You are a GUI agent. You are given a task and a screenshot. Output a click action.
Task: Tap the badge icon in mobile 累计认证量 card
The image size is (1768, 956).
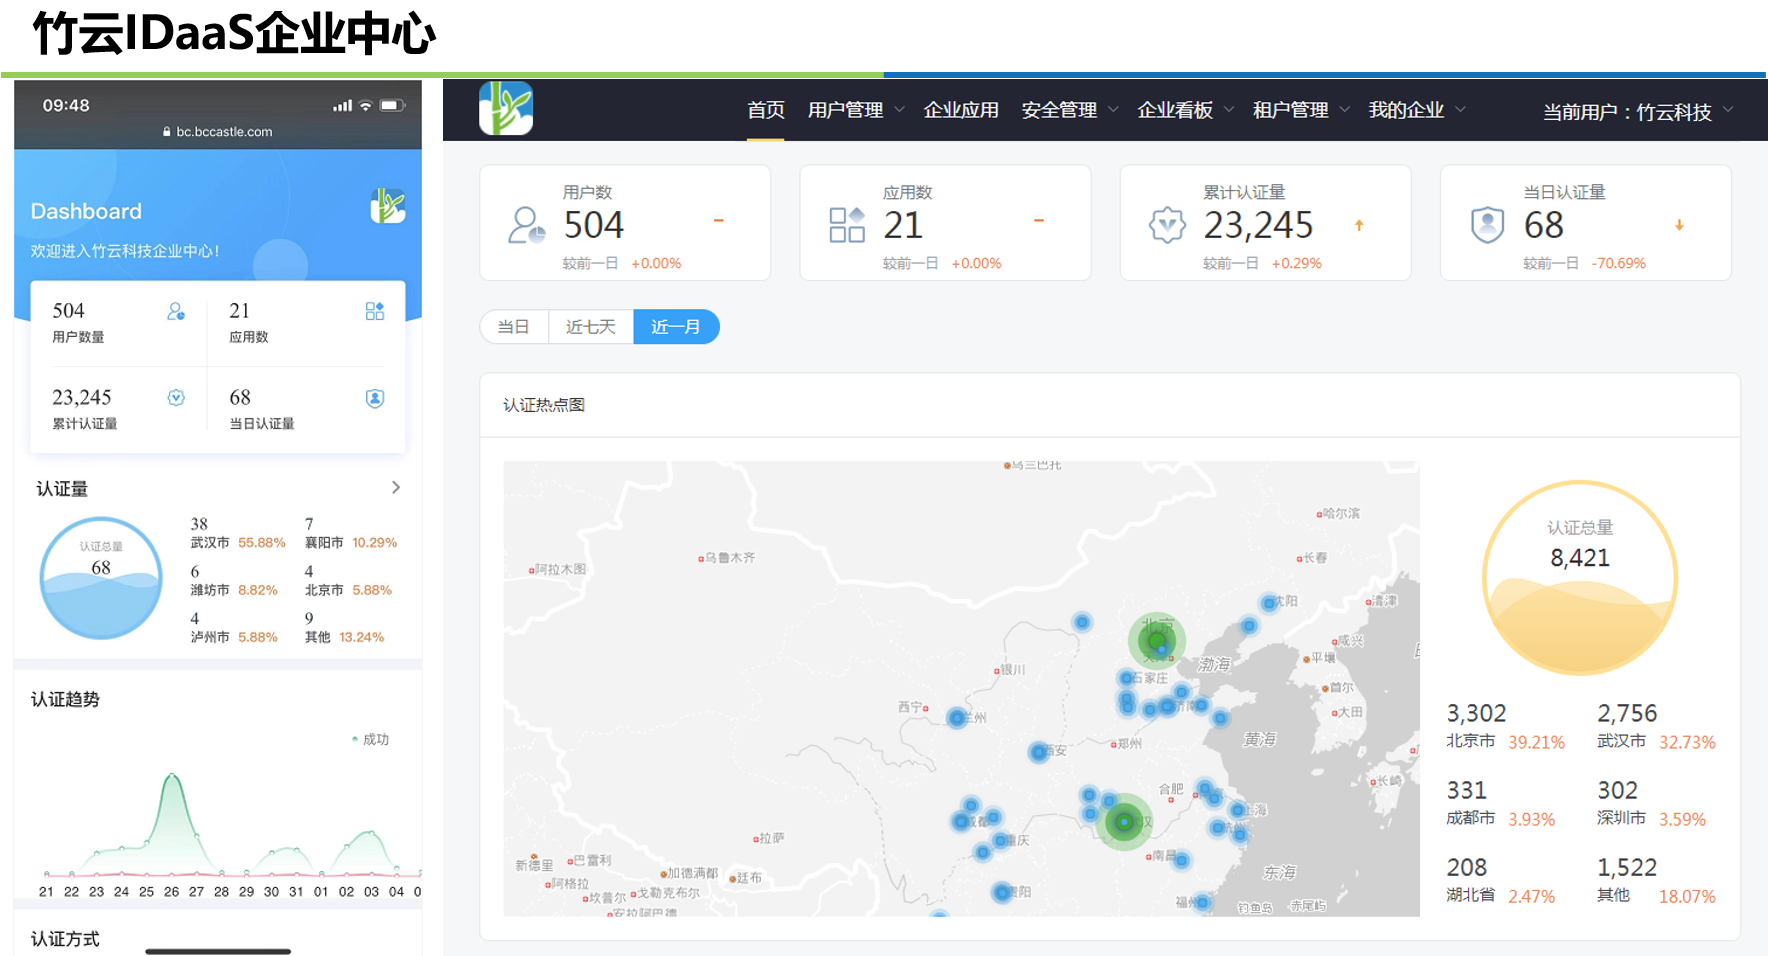coord(176,398)
